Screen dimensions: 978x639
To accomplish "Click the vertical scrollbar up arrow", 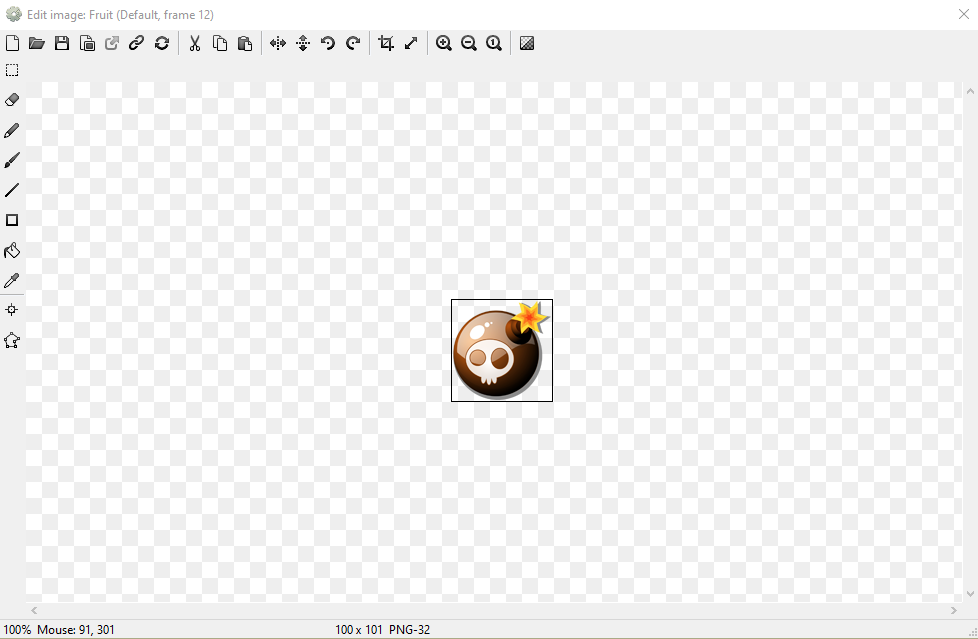I will click(x=970, y=91).
